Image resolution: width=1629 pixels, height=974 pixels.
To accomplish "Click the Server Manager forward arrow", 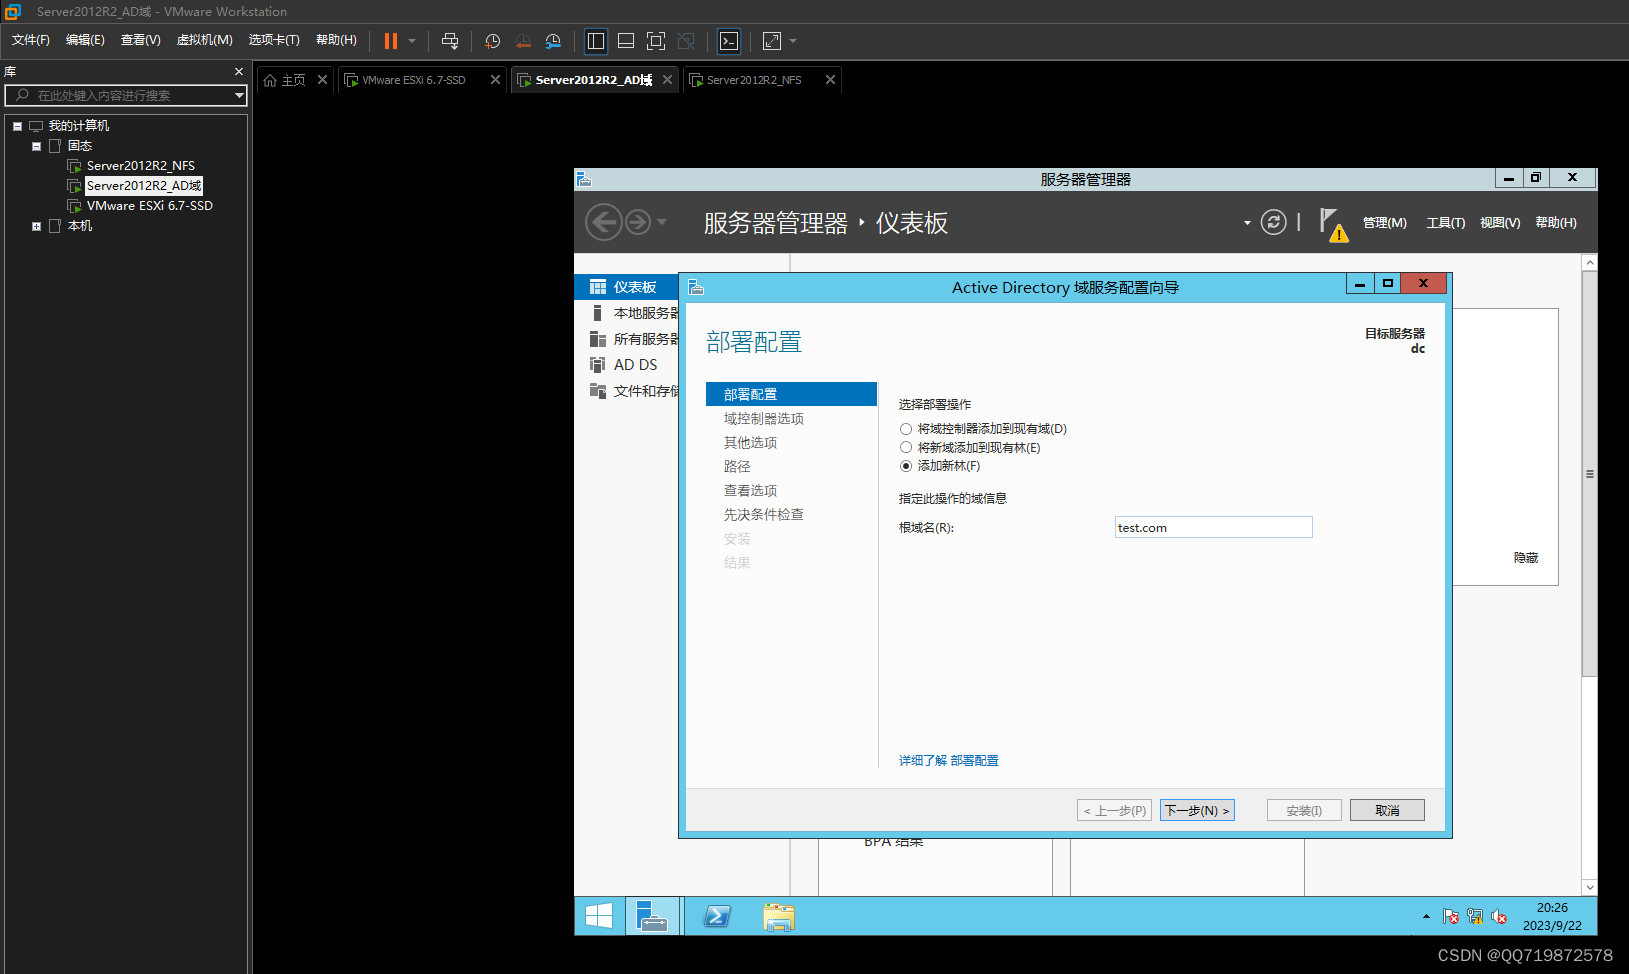I will click(638, 222).
